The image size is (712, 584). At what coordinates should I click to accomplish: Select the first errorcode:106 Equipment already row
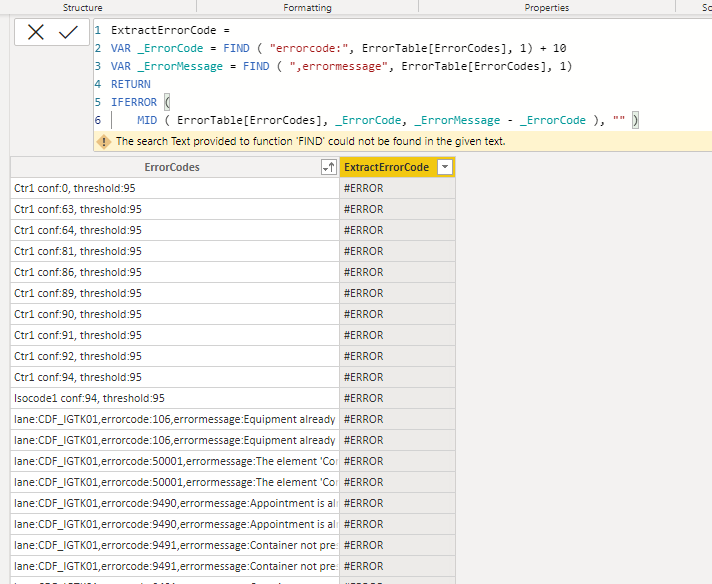pos(175,419)
